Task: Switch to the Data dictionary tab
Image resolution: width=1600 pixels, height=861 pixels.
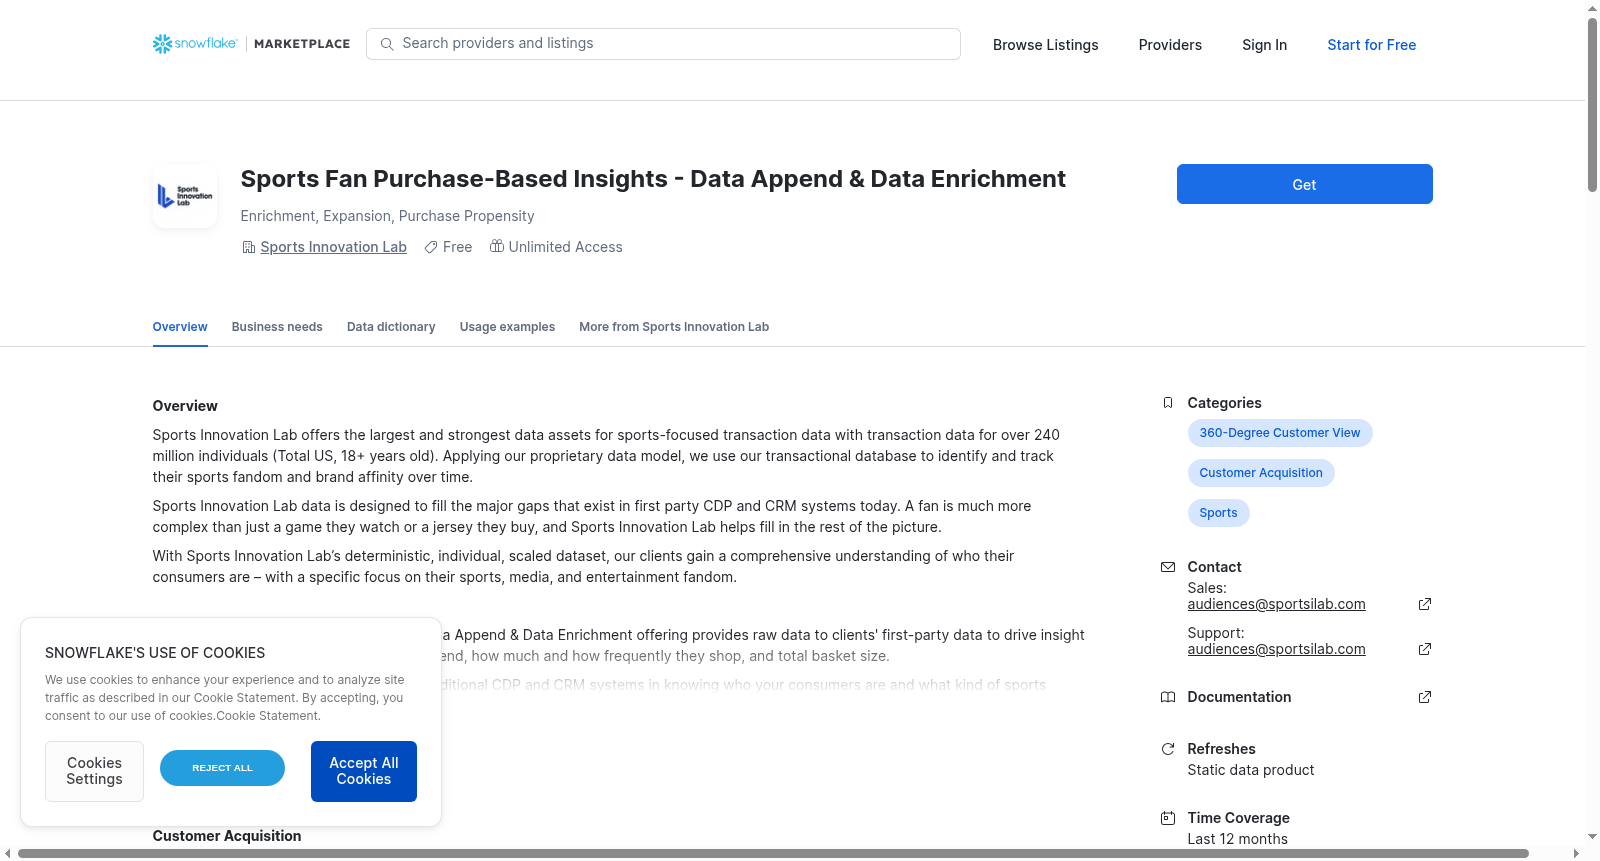Action: (391, 327)
